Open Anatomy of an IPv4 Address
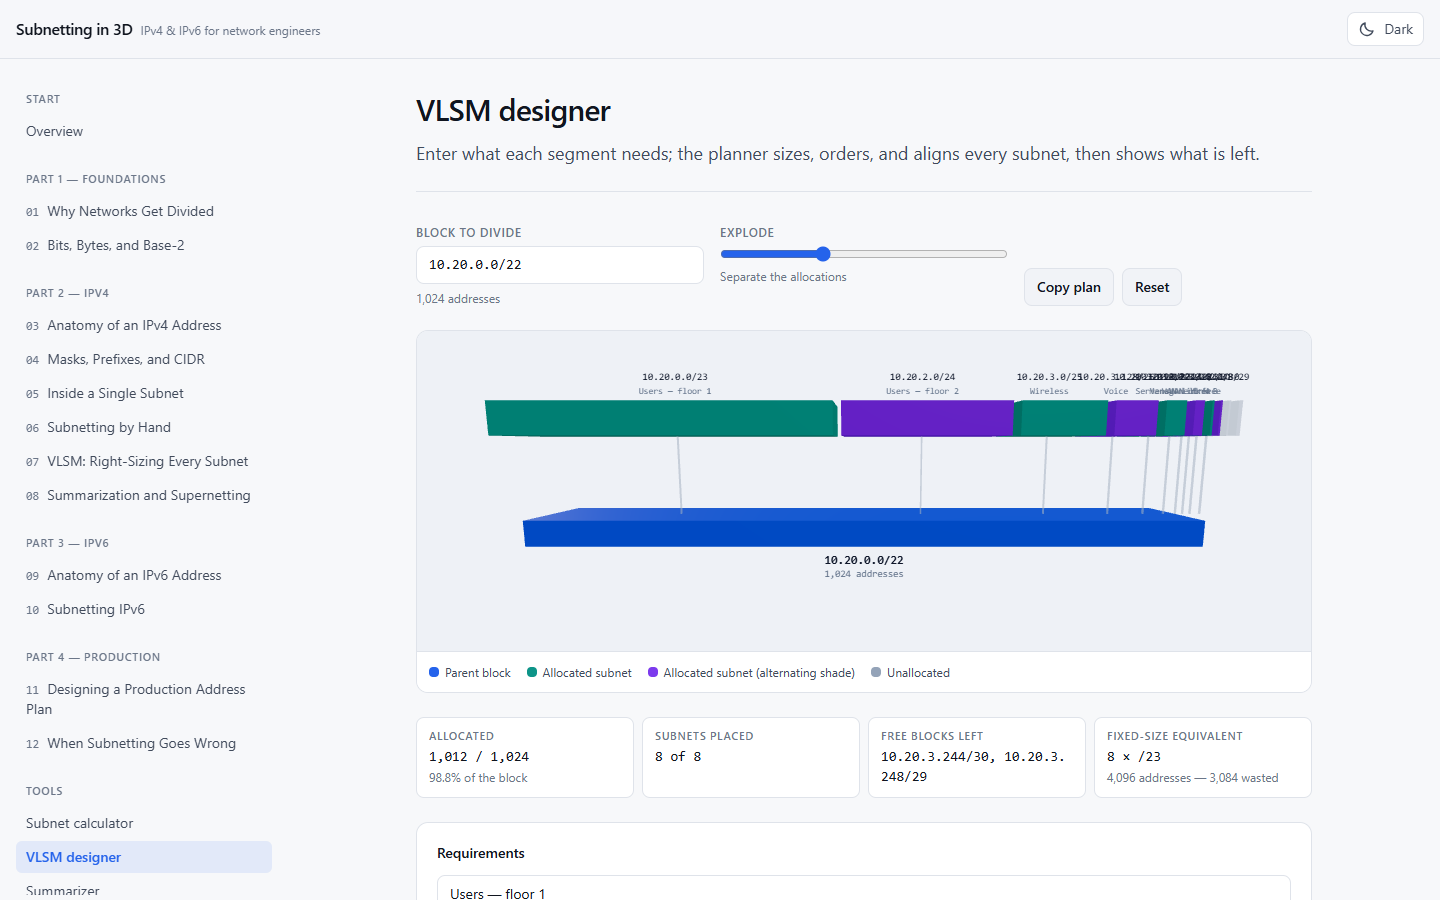Image resolution: width=1440 pixels, height=900 pixels. pos(144,325)
